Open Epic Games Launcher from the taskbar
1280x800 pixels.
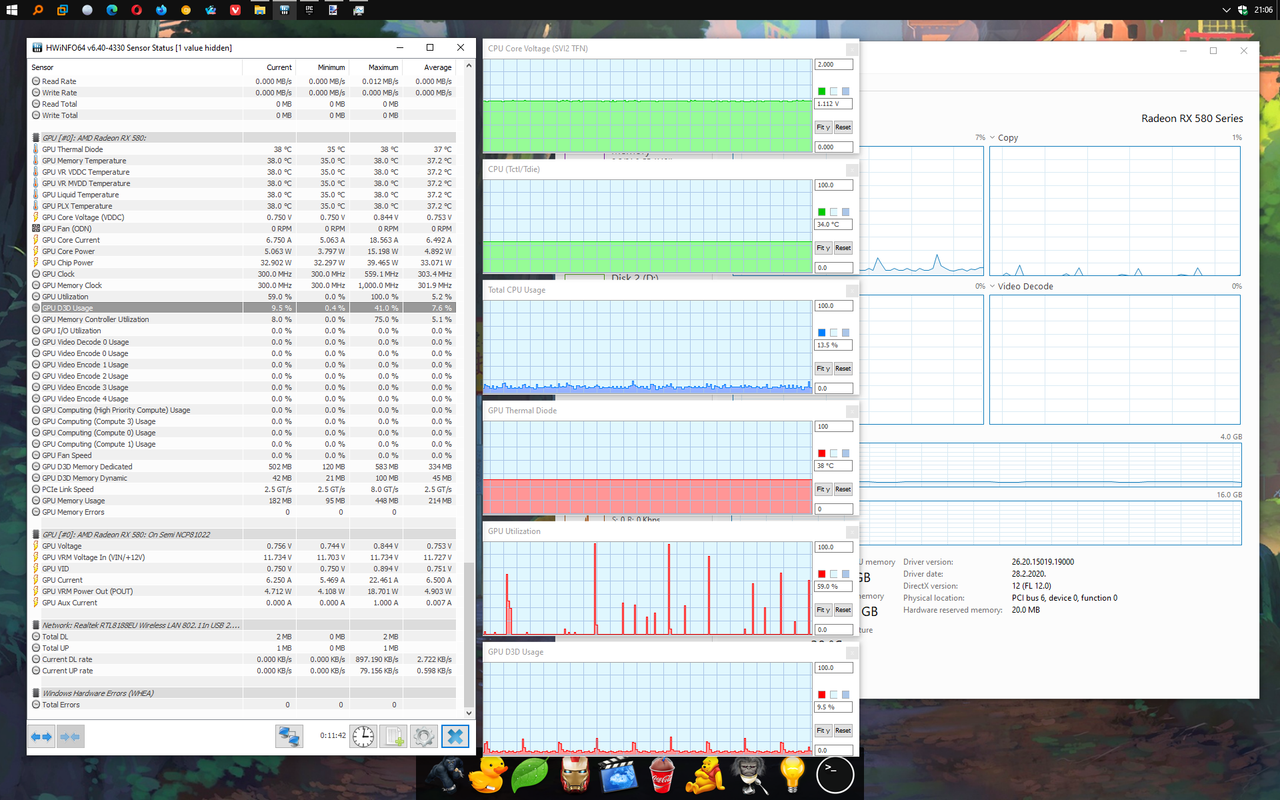coord(310,9)
